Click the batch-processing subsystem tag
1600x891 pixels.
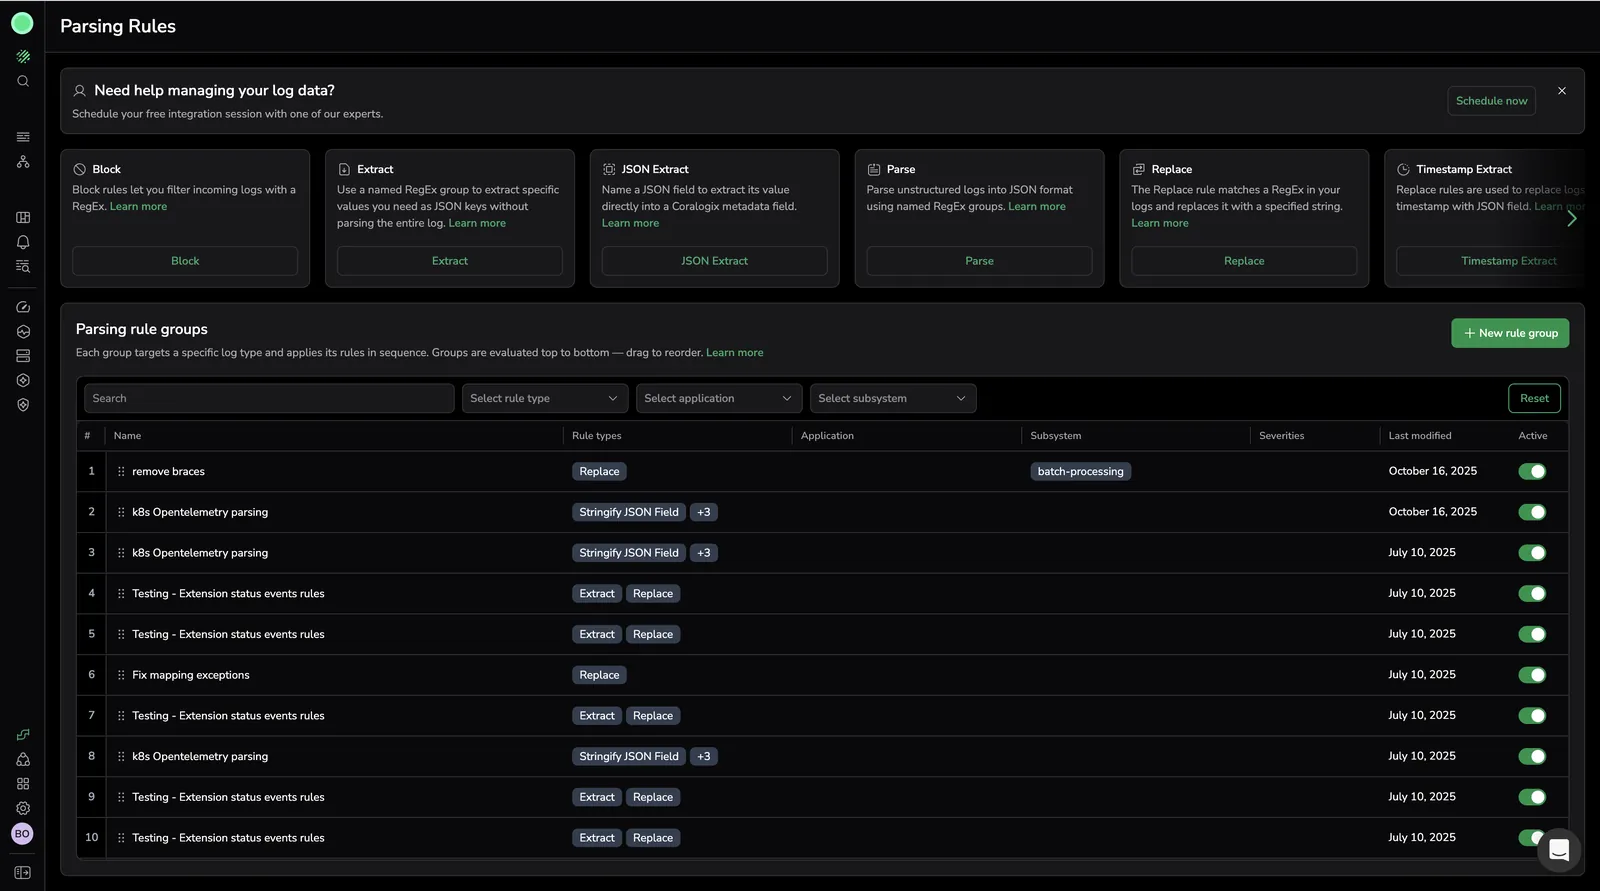coord(1080,472)
